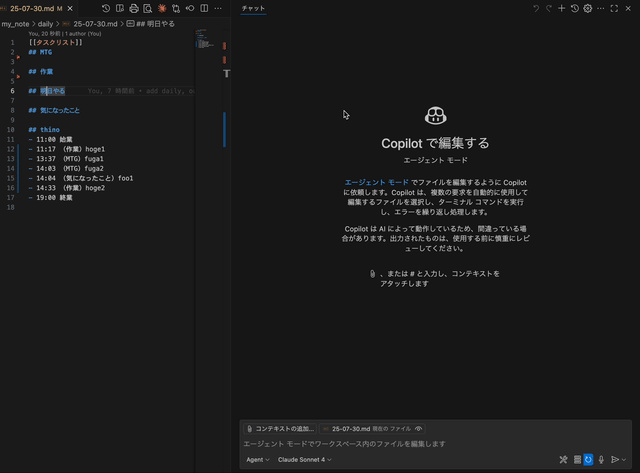Image resolution: width=640 pixels, height=473 pixels.
Task: Open the Agent mode dropdown
Action: point(258,460)
